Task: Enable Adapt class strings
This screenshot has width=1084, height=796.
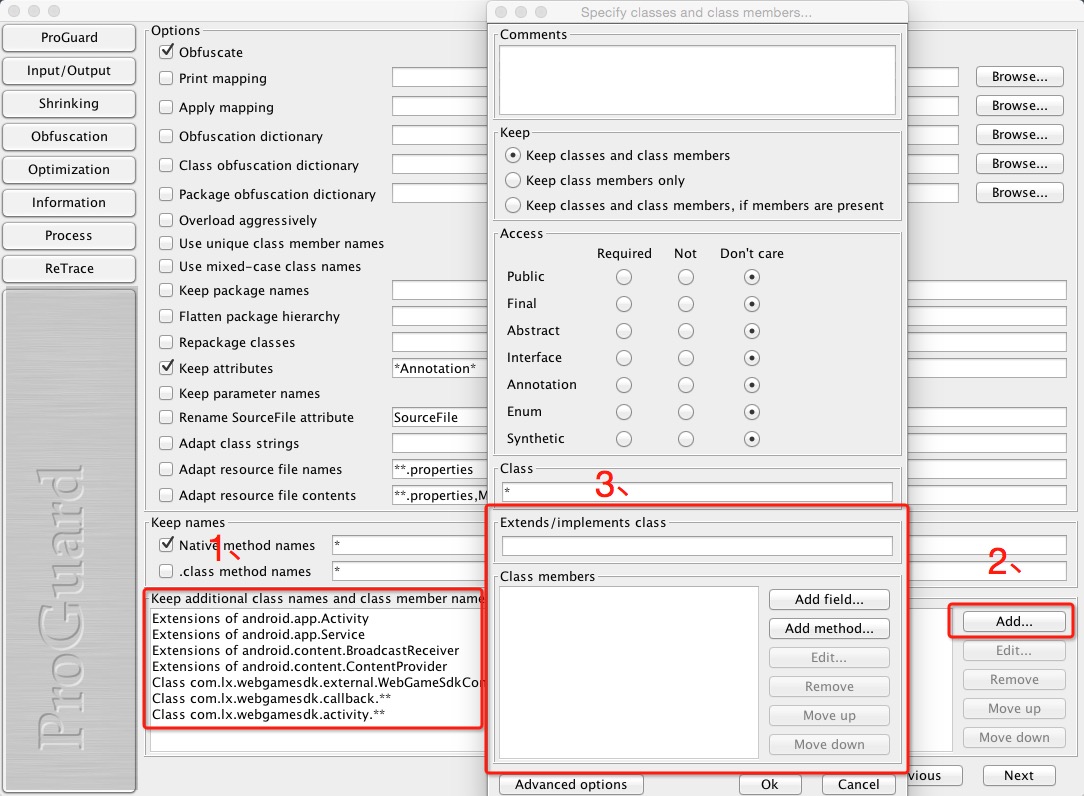Action: click(166, 443)
